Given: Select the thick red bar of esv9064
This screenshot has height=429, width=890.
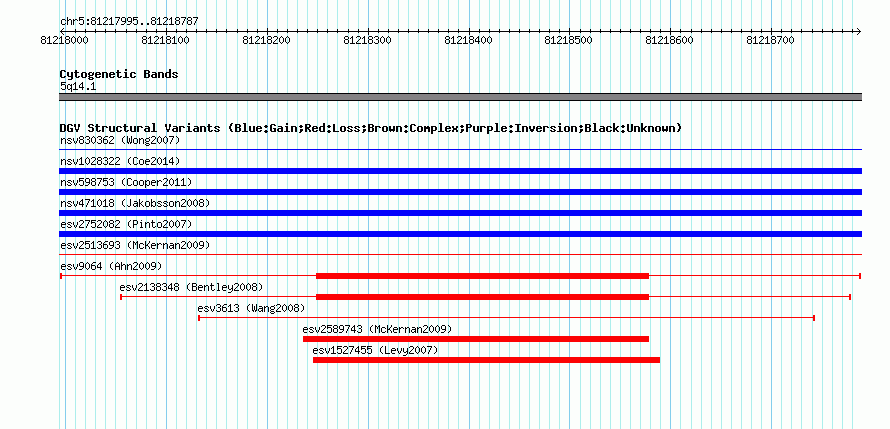Looking at the screenshot, I should tap(482, 276).
